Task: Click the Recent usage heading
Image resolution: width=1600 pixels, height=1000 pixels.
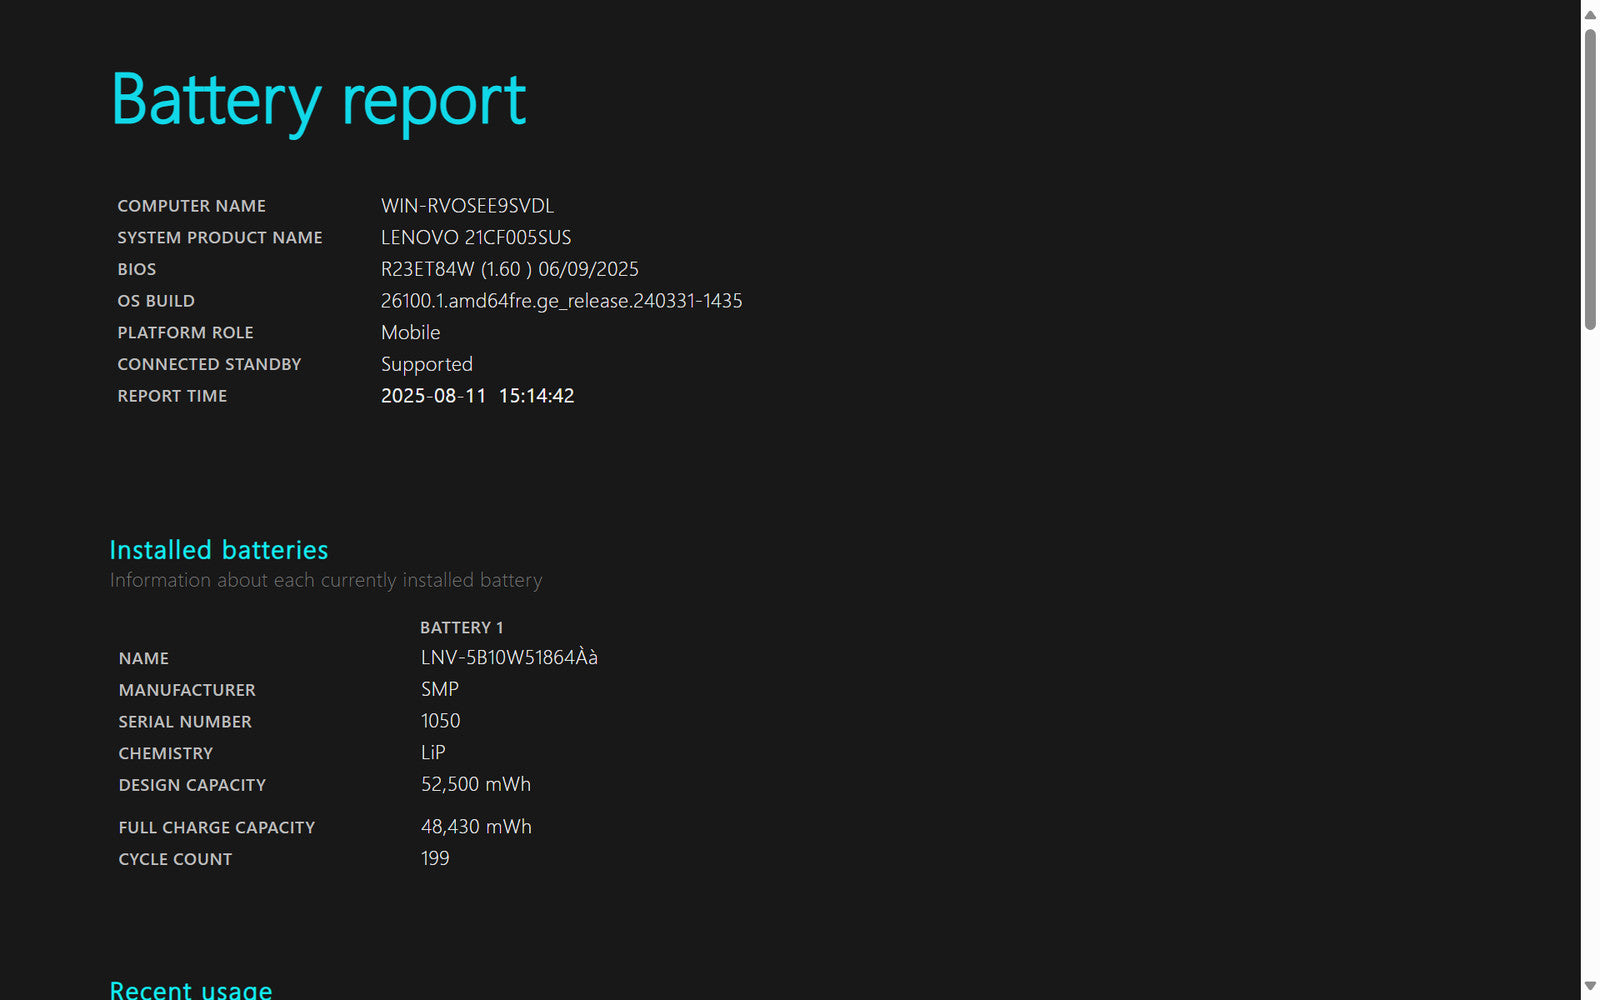Action: 191,989
